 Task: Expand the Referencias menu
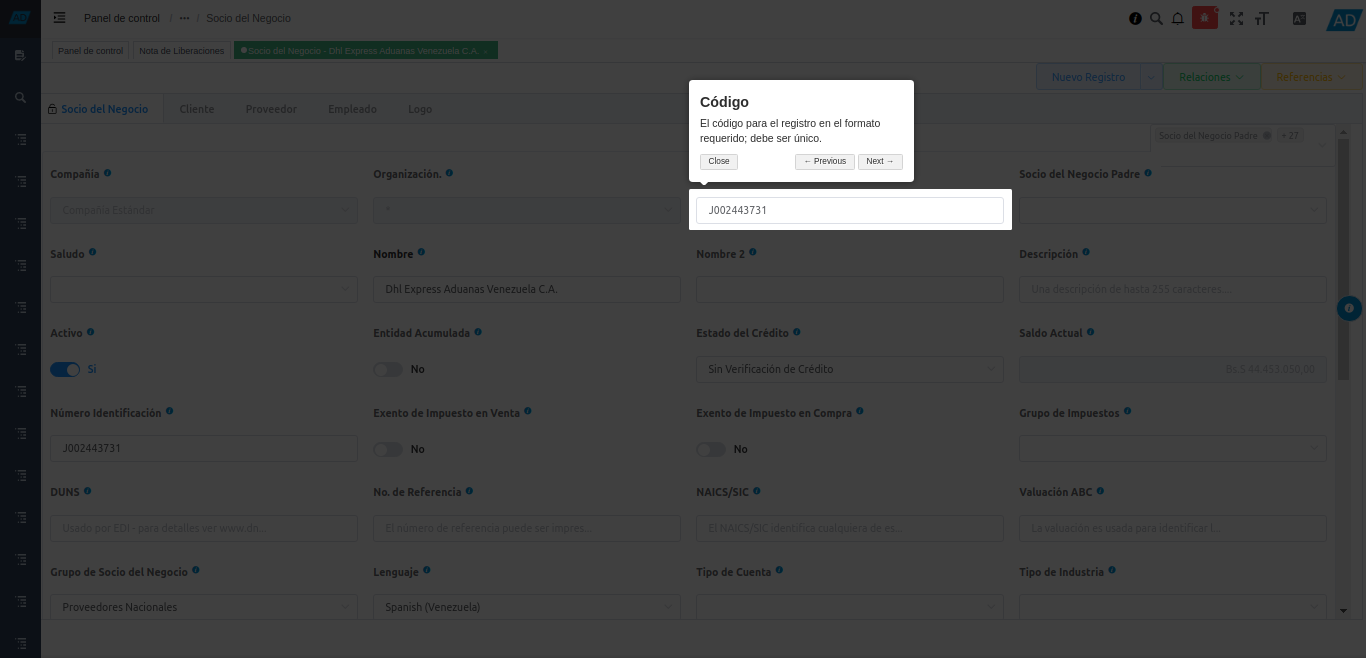click(1312, 77)
